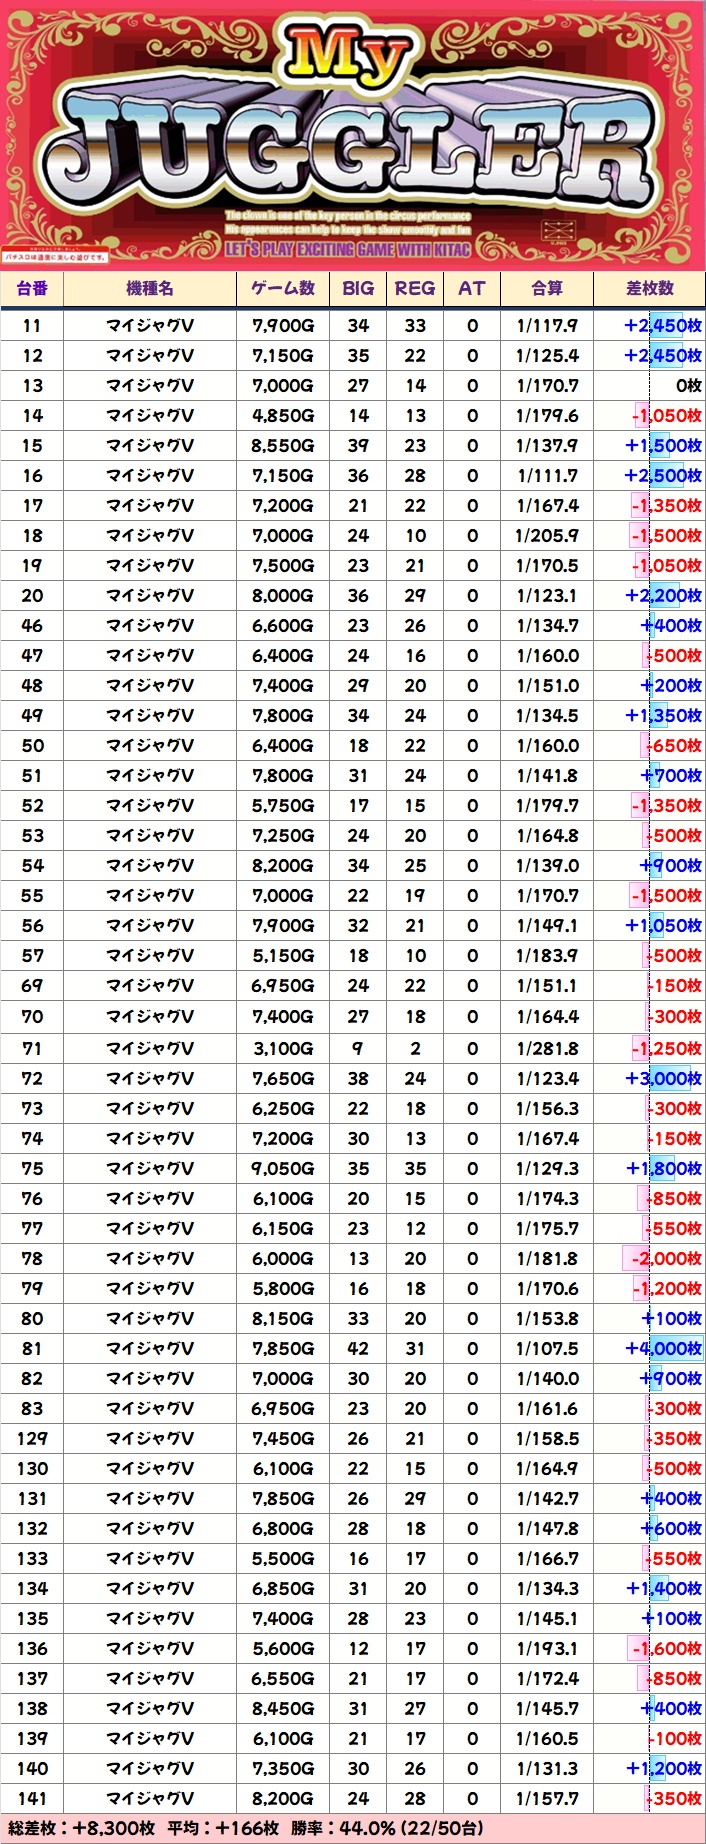
Task: Click the +2,200枚 value for machine 20
Action: tap(663, 595)
